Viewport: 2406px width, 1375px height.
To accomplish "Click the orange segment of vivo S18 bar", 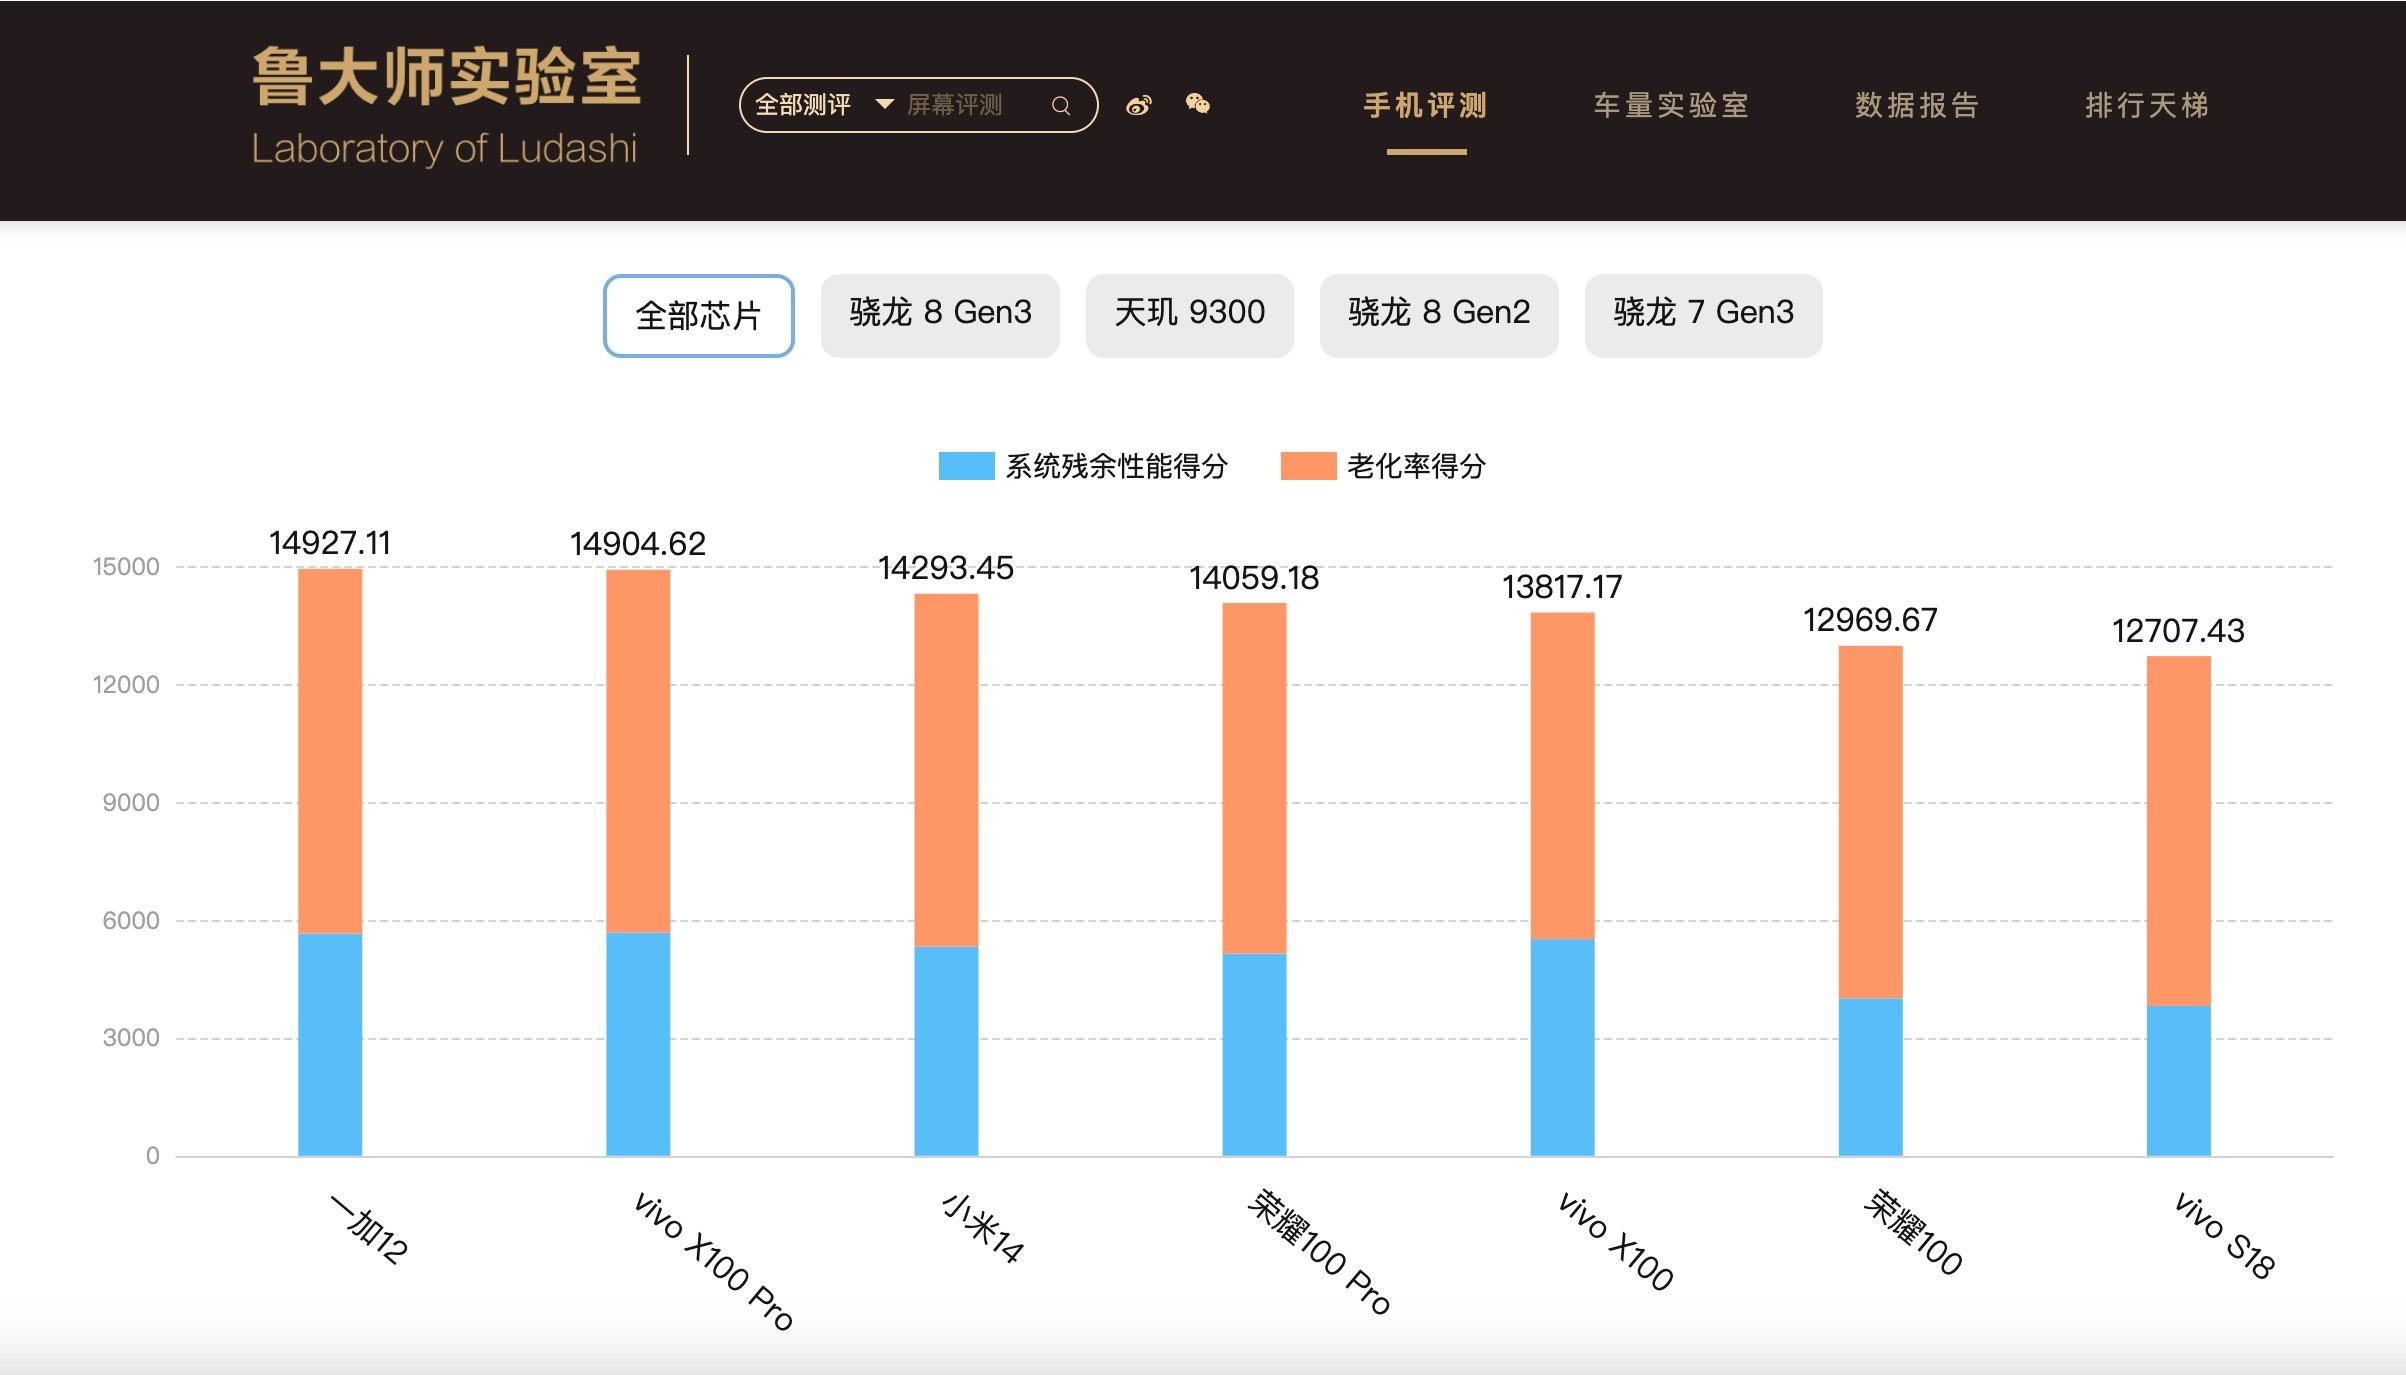I will tap(2178, 831).
